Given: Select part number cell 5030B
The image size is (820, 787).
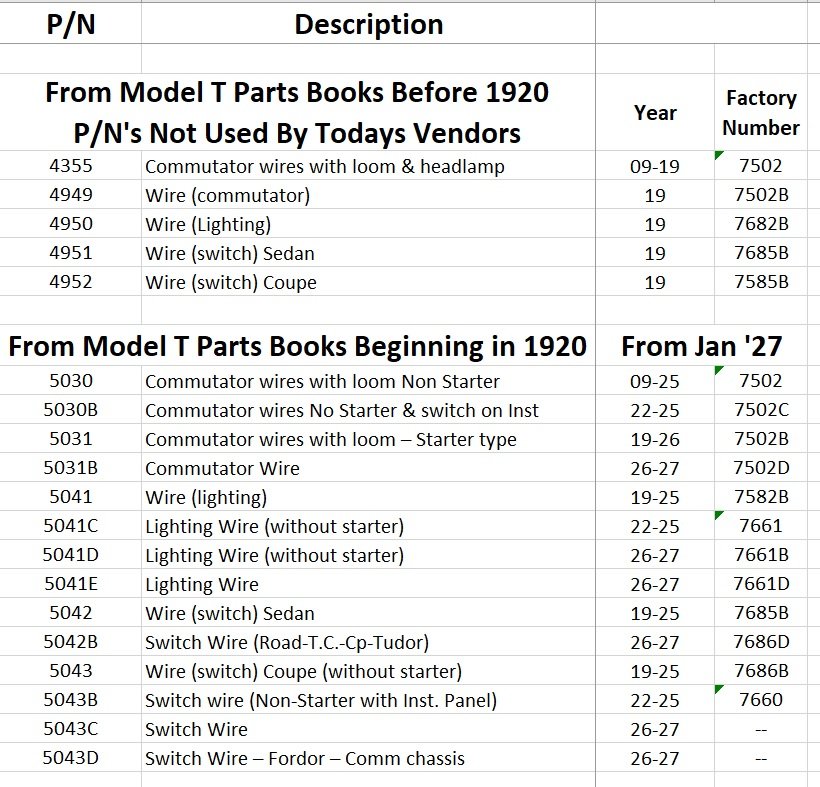Looking at the screenshot, I should click(x=71, y=410).
